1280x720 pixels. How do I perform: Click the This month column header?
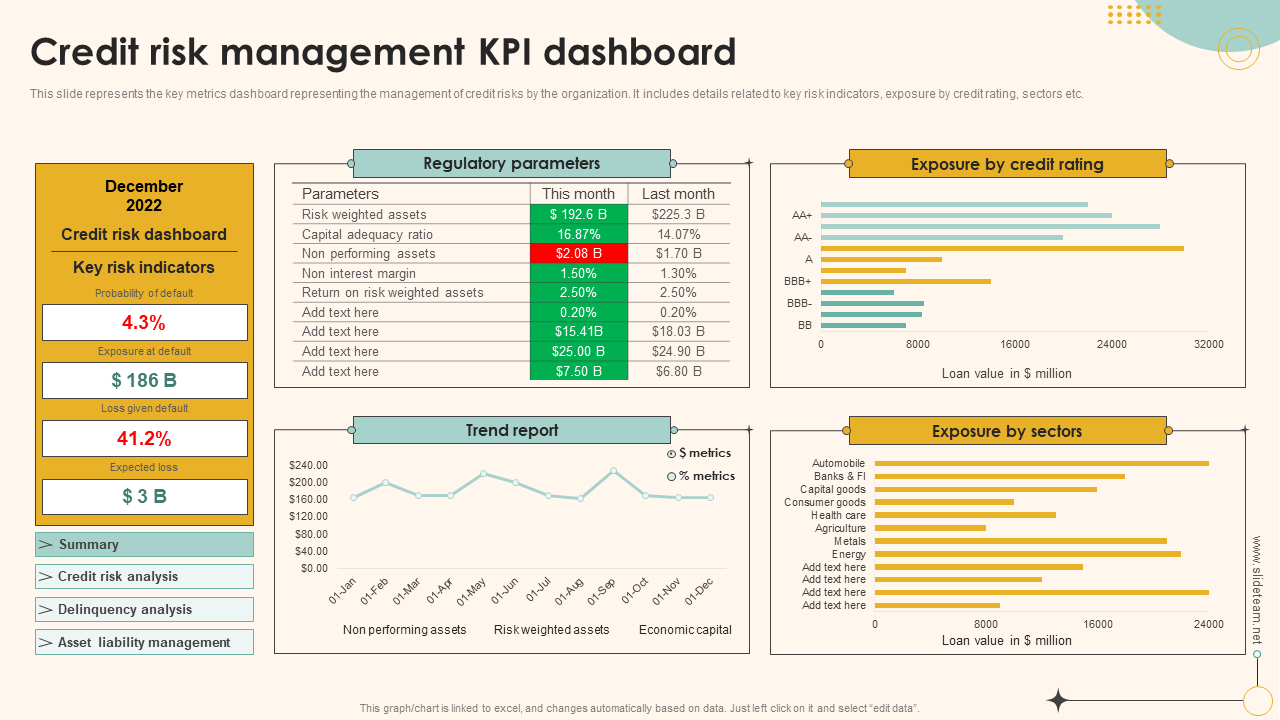pos(578,194)
